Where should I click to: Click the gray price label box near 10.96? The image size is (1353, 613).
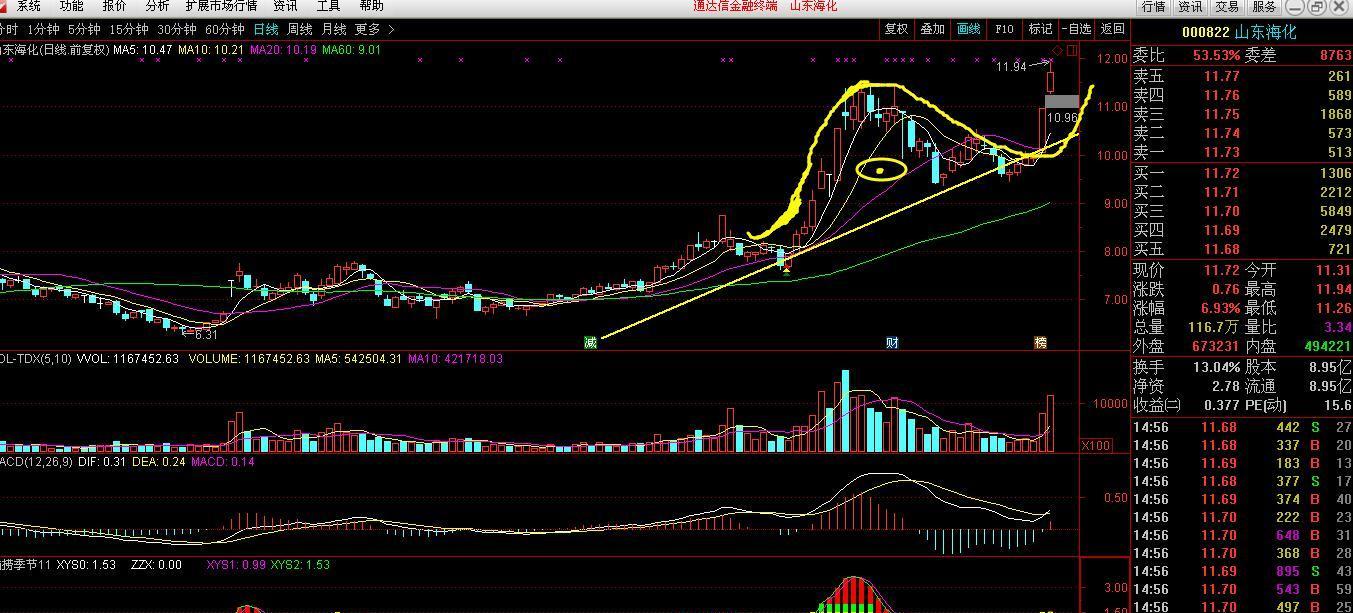click(1061, 101)
